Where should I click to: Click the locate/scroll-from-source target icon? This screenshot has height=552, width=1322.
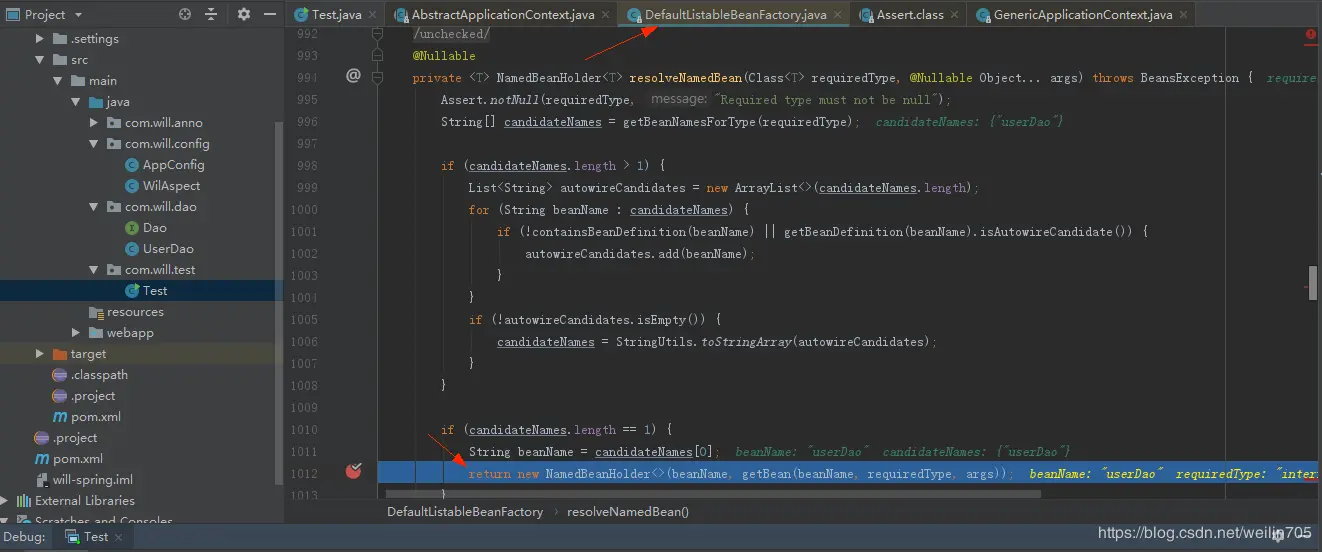pyautogui.click(x=185, y=15)
